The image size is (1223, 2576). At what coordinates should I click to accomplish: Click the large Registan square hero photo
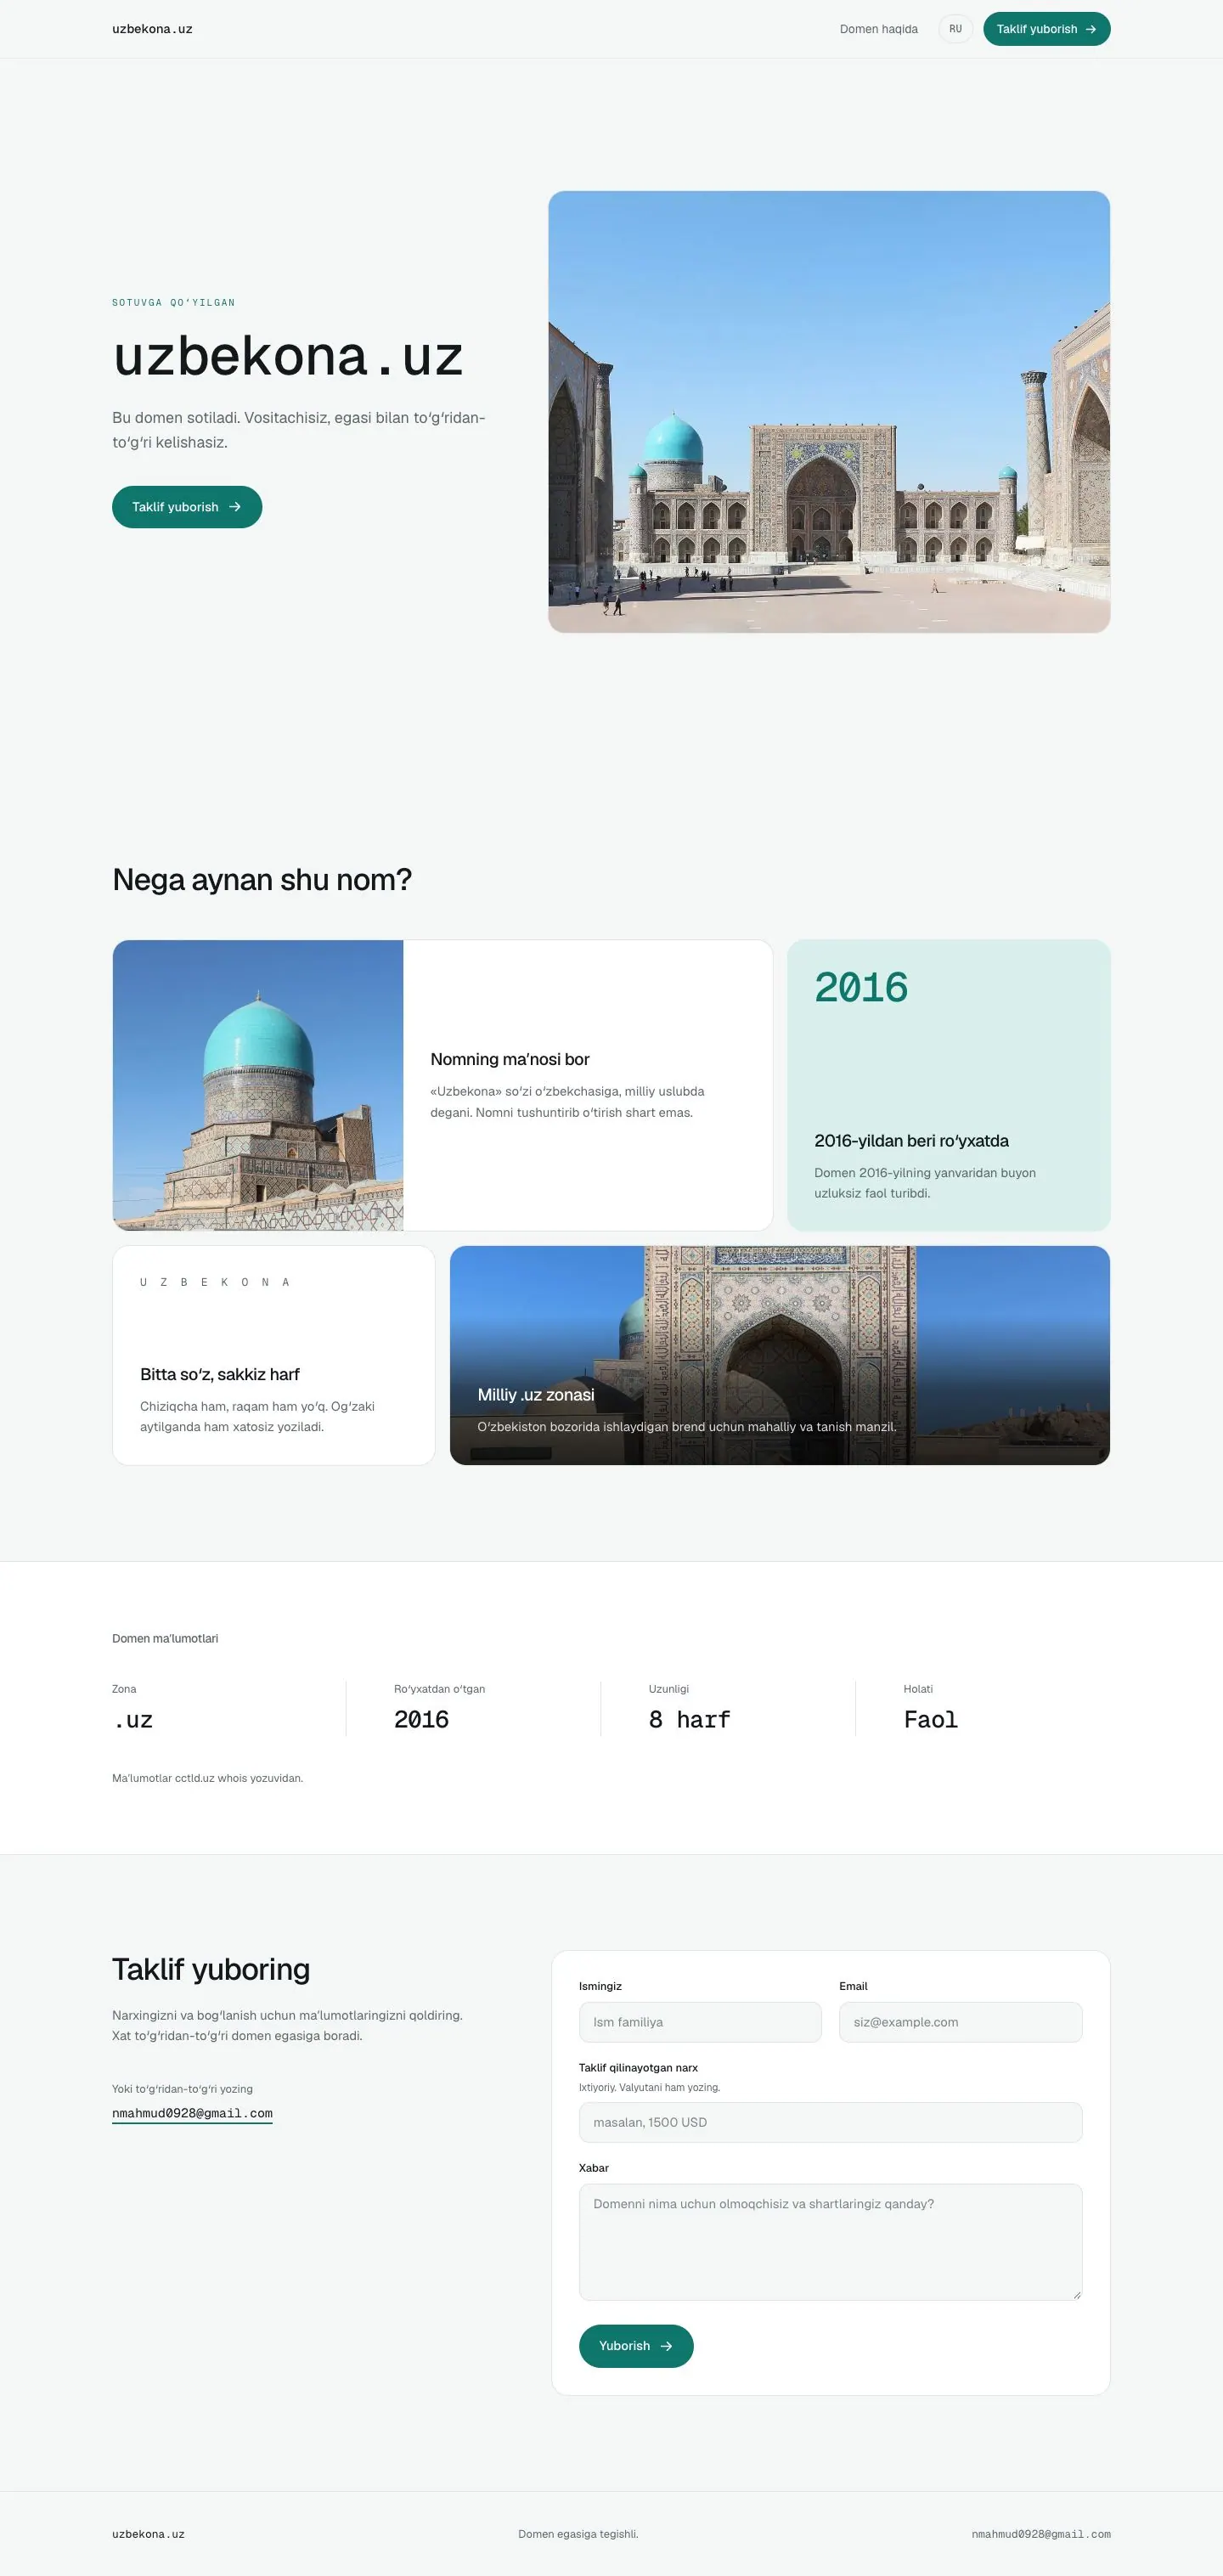tap(829, 412)
